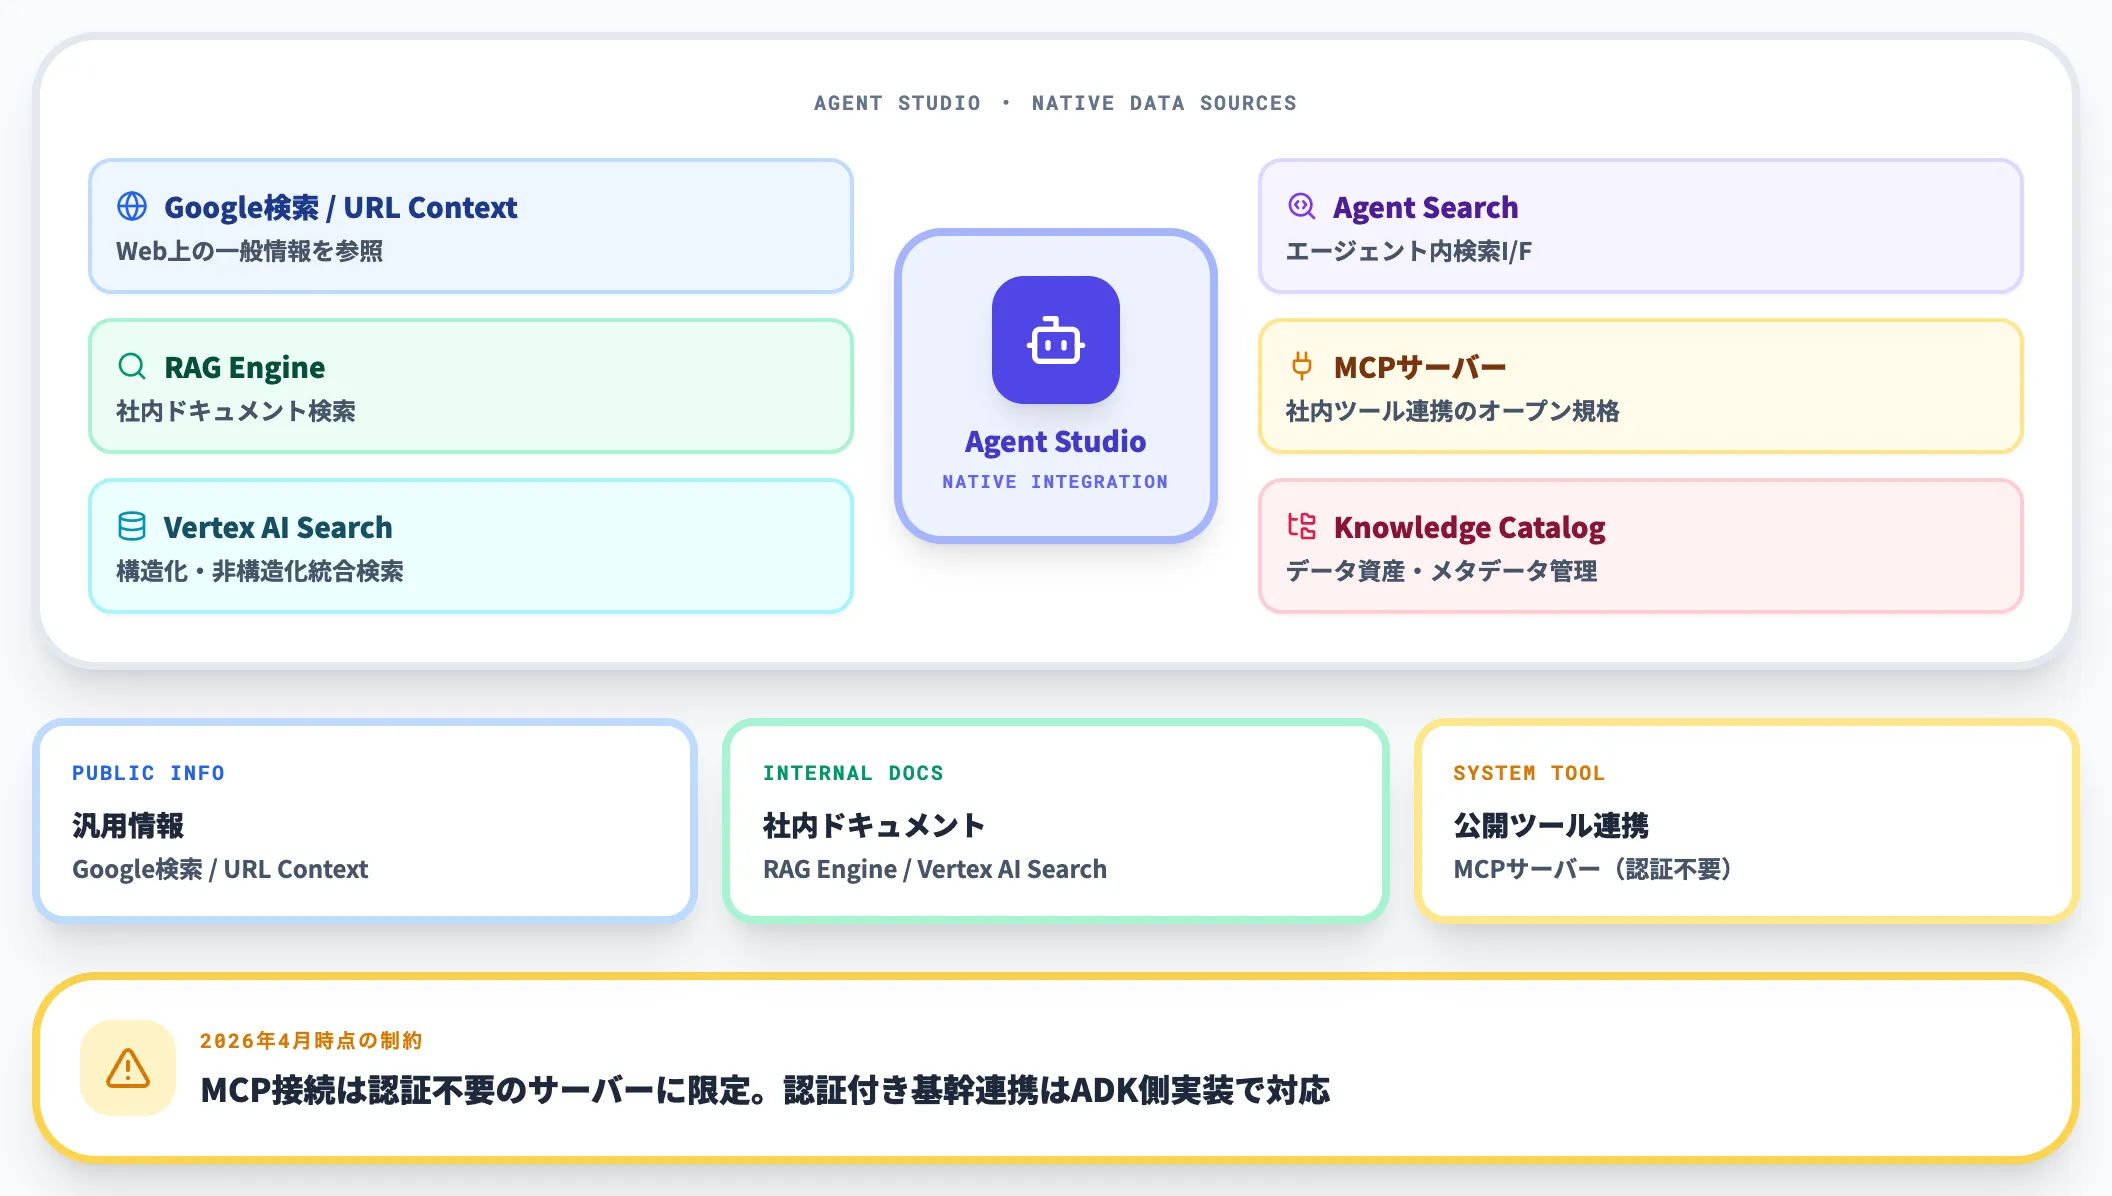Click the database icon next to Vertex AI Search
Viewport: 2112px width, 1196px height.
(x=131, y=527)
